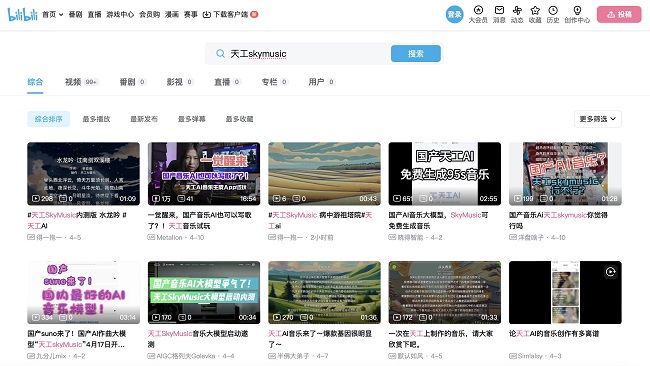Open title 论天工AI的音乐创作有多离谱
This screenshot has height=366, width=650.
click(554, 334)
